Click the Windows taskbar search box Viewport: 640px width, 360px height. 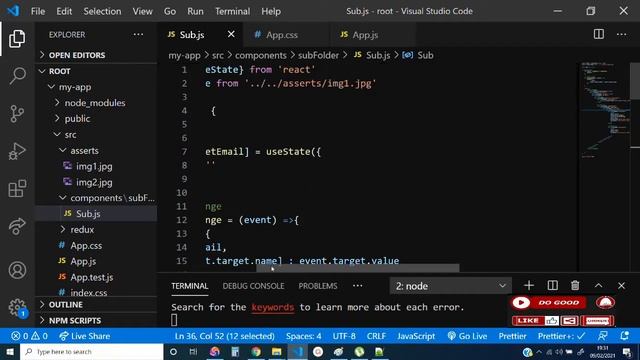[92, 351]
